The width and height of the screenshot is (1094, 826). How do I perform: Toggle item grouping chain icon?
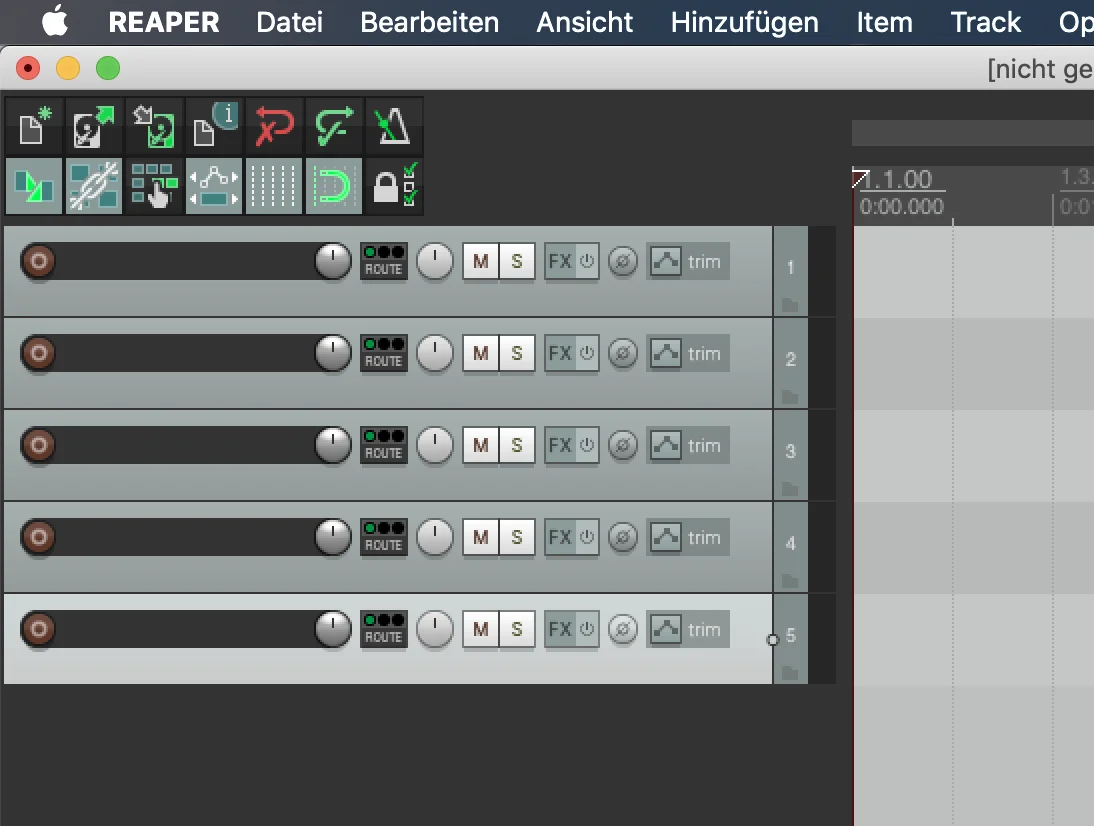coord(94,186)
